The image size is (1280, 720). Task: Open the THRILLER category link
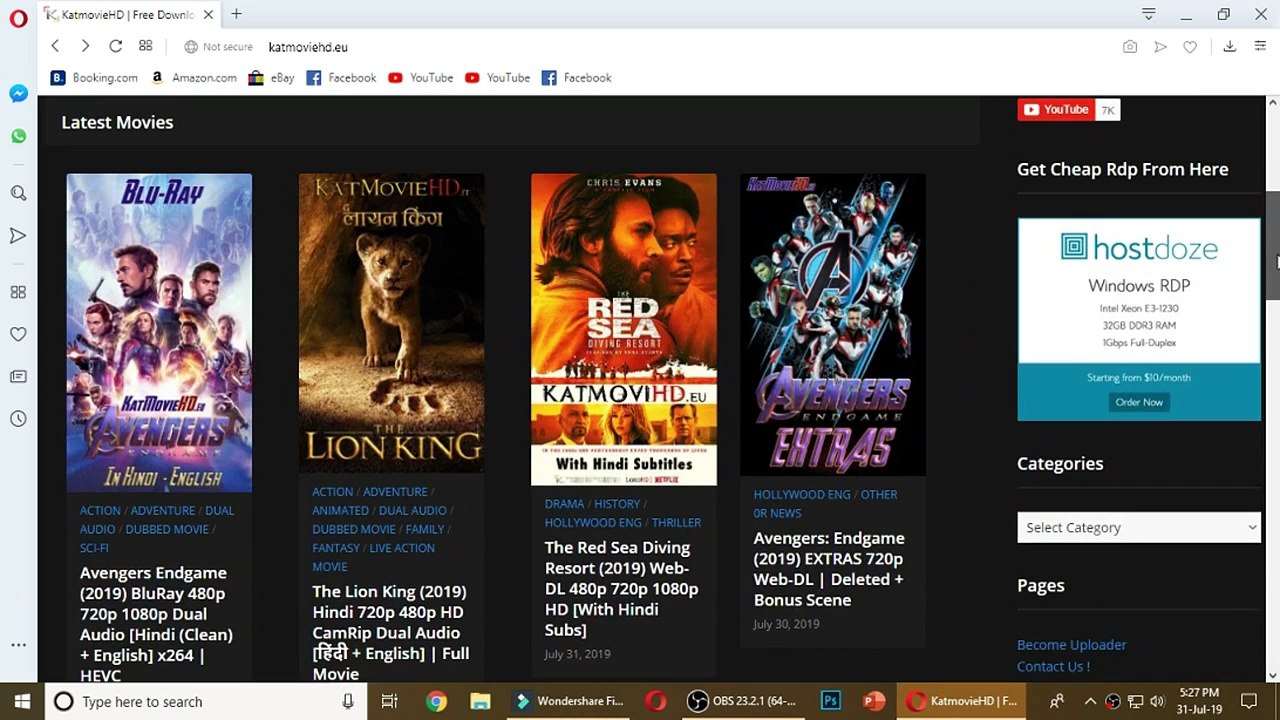pyautogui.click(x=676, y=523)
